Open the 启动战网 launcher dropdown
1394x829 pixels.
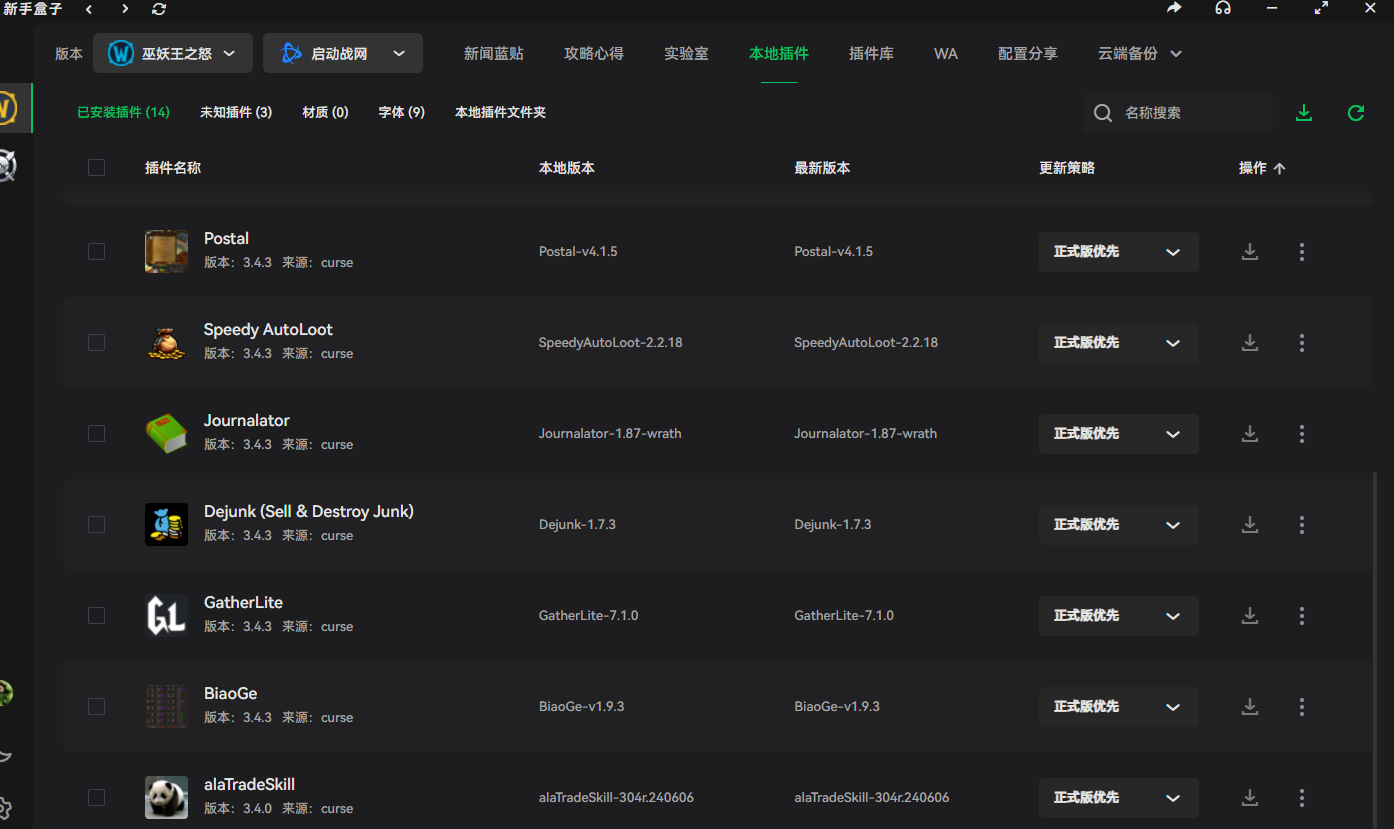tap(342, 54)
